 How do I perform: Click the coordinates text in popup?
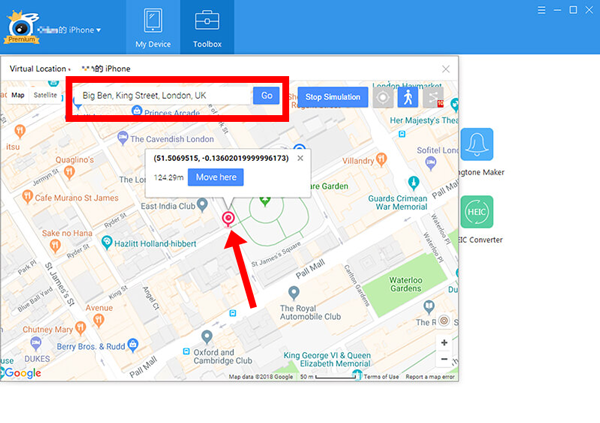221,158
